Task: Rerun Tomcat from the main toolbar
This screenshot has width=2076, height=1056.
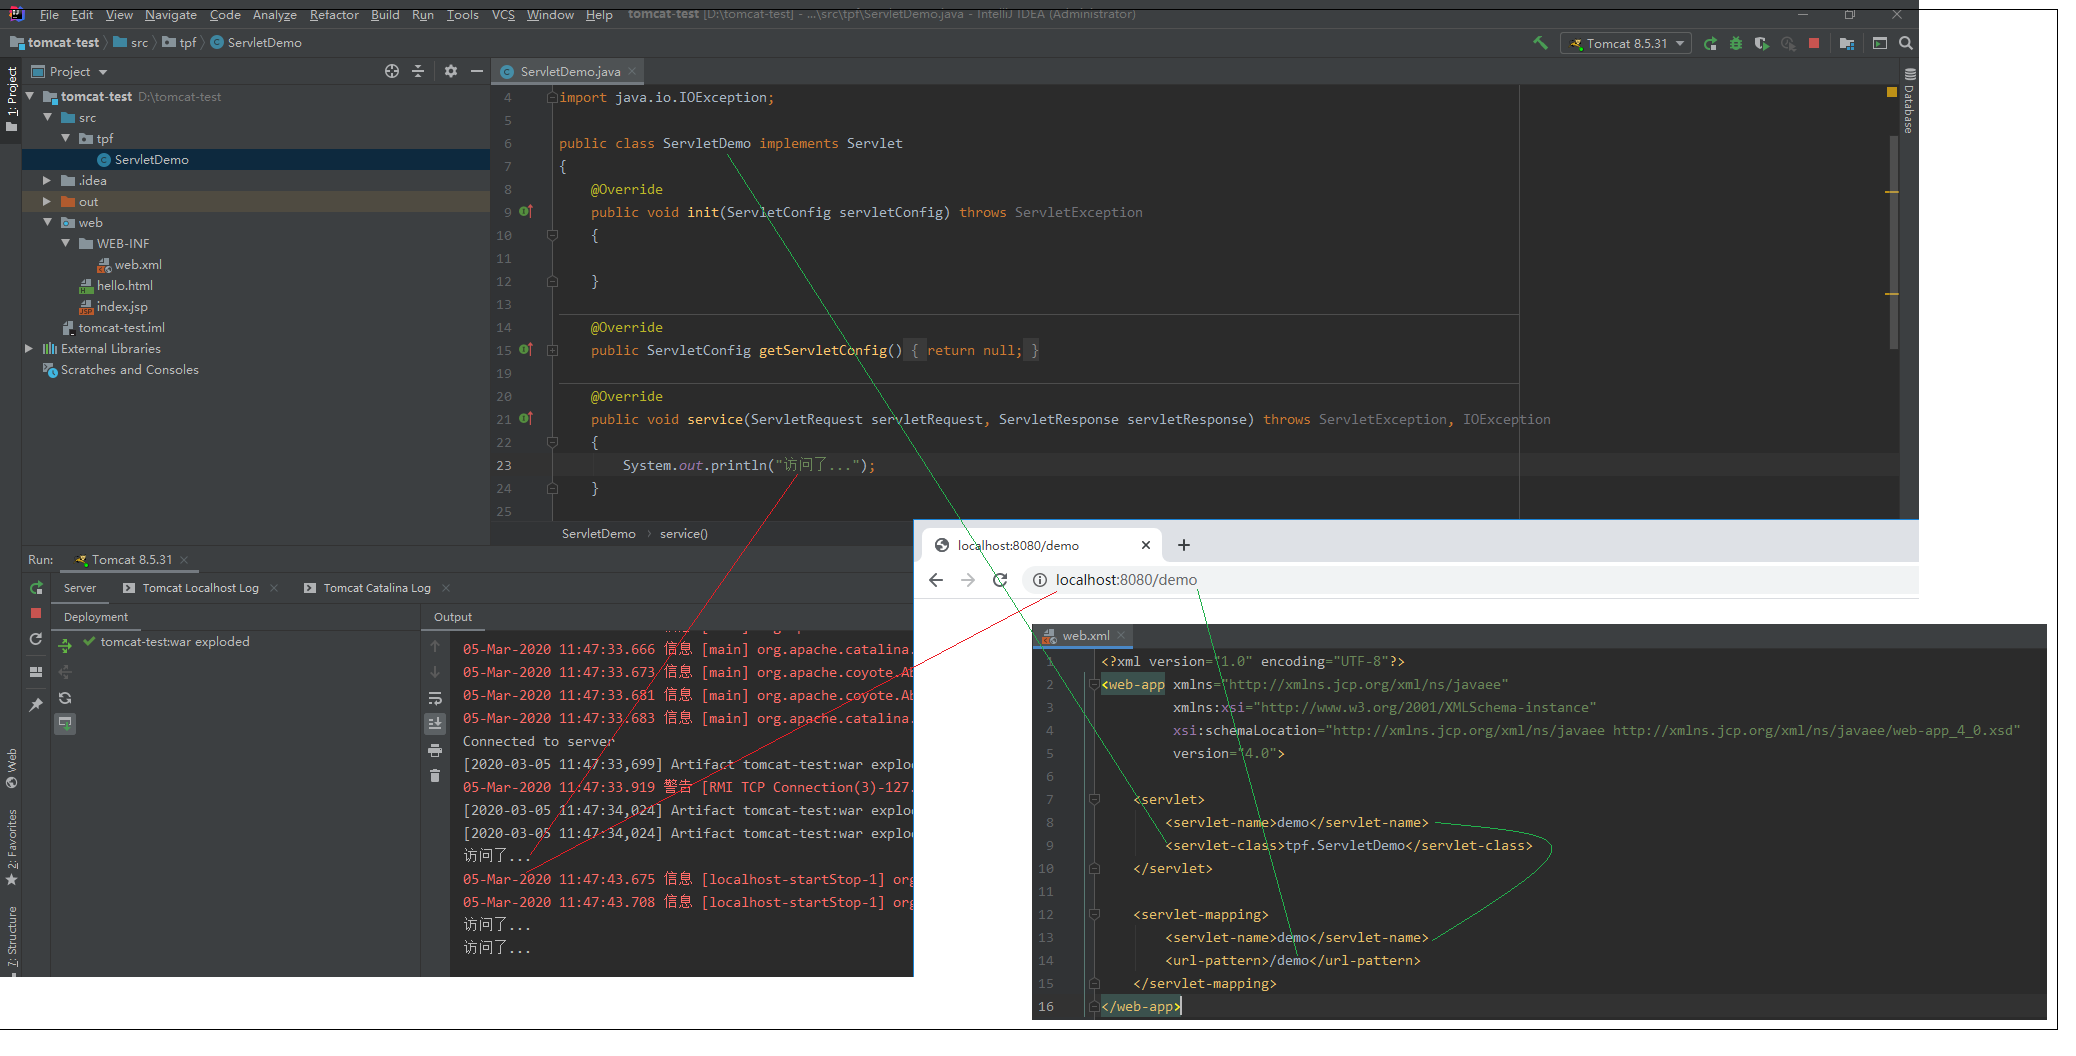Action: tap(1710, 43)
